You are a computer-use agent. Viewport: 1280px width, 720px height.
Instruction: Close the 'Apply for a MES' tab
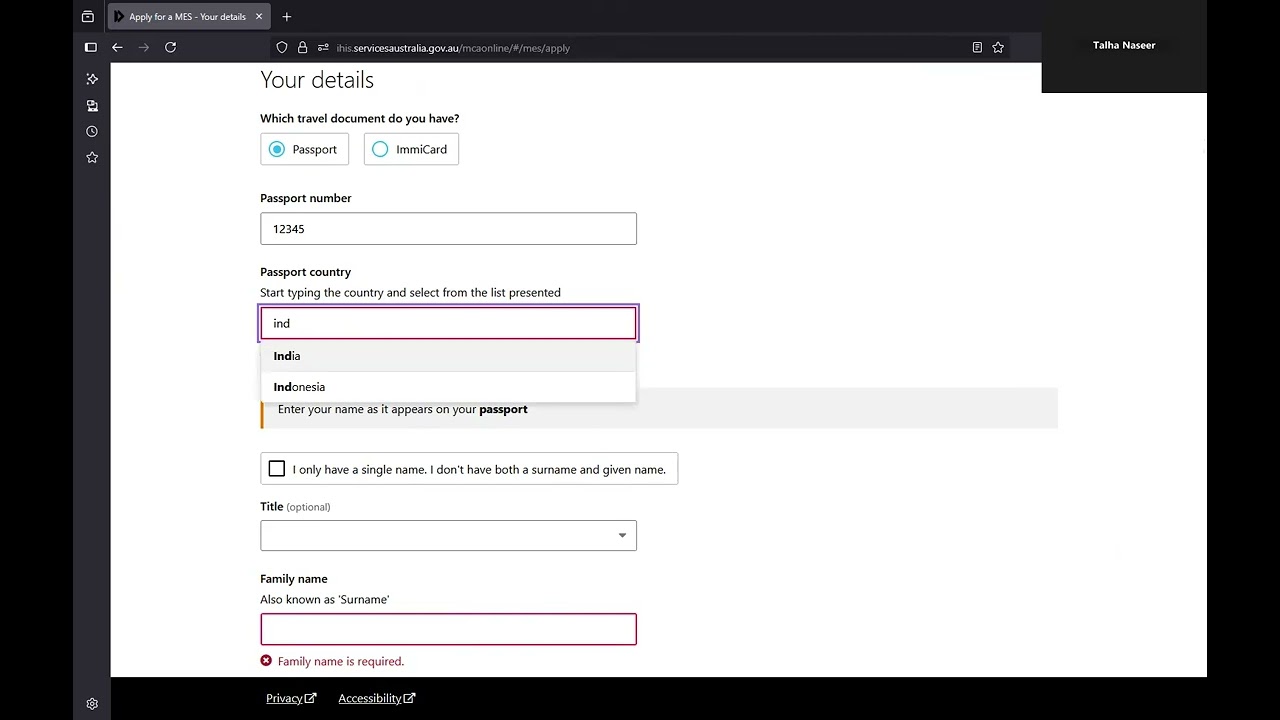(x=259, y=17)
